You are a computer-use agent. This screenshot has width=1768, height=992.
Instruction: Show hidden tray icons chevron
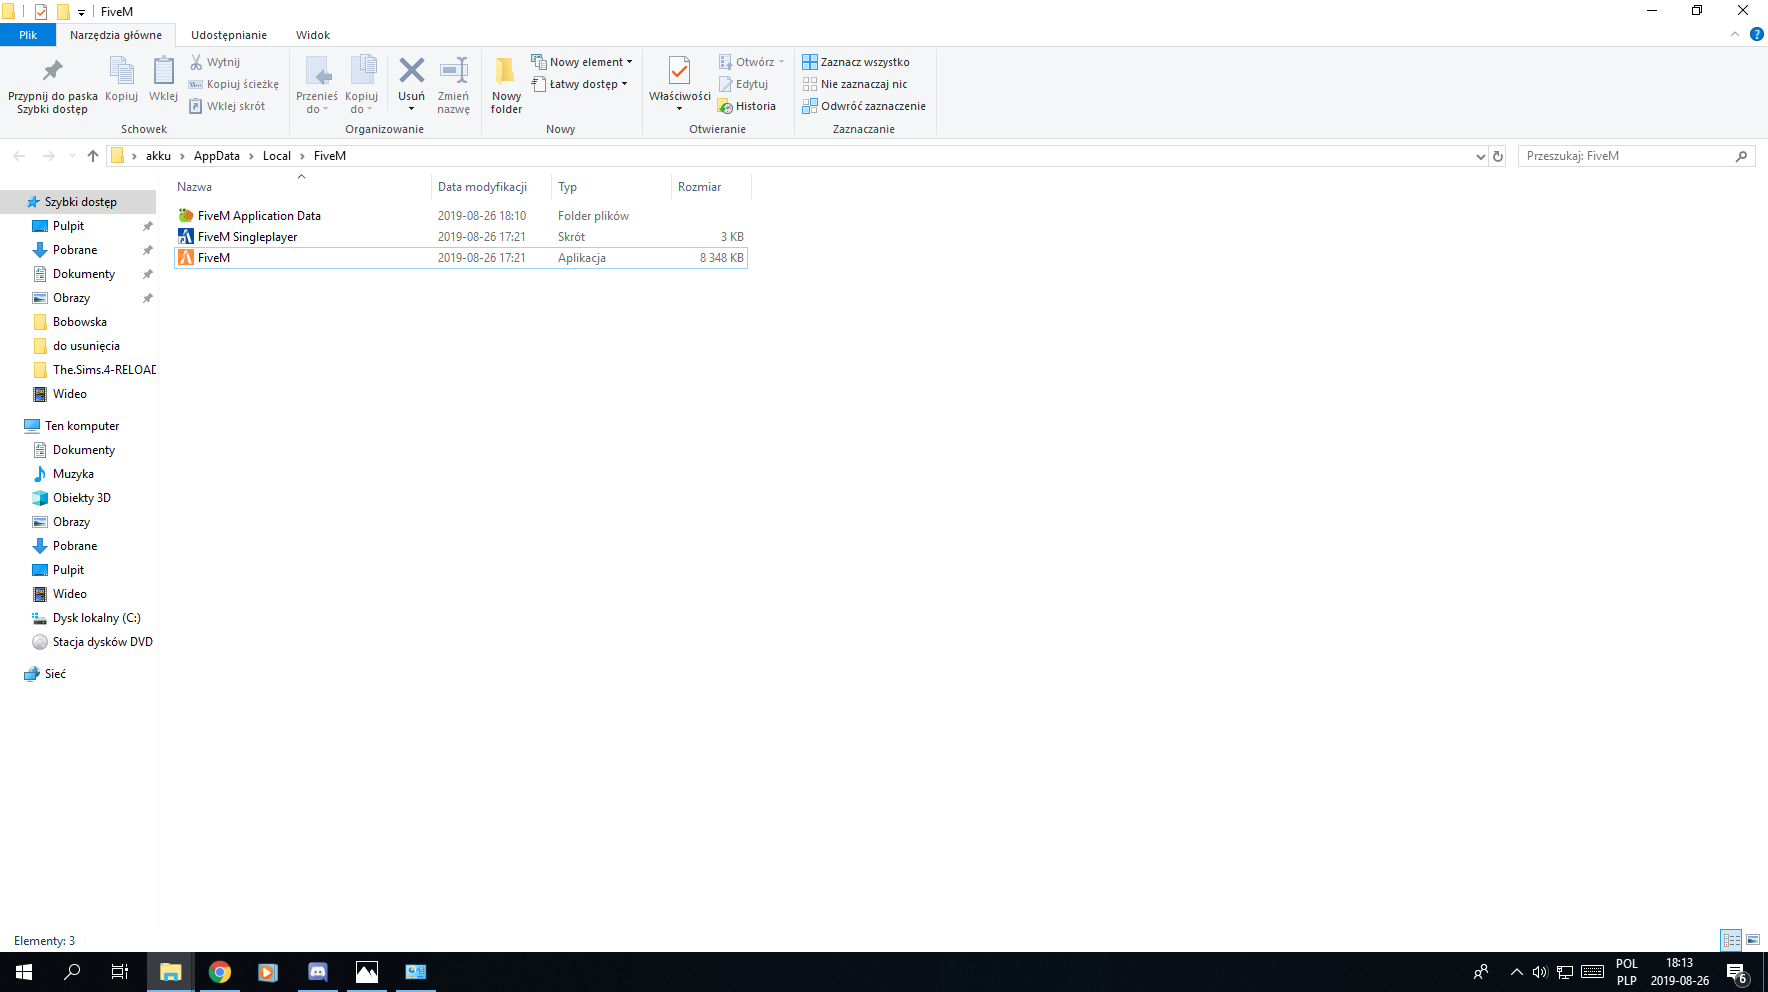pyautogui.click(x=1516, y=972)
